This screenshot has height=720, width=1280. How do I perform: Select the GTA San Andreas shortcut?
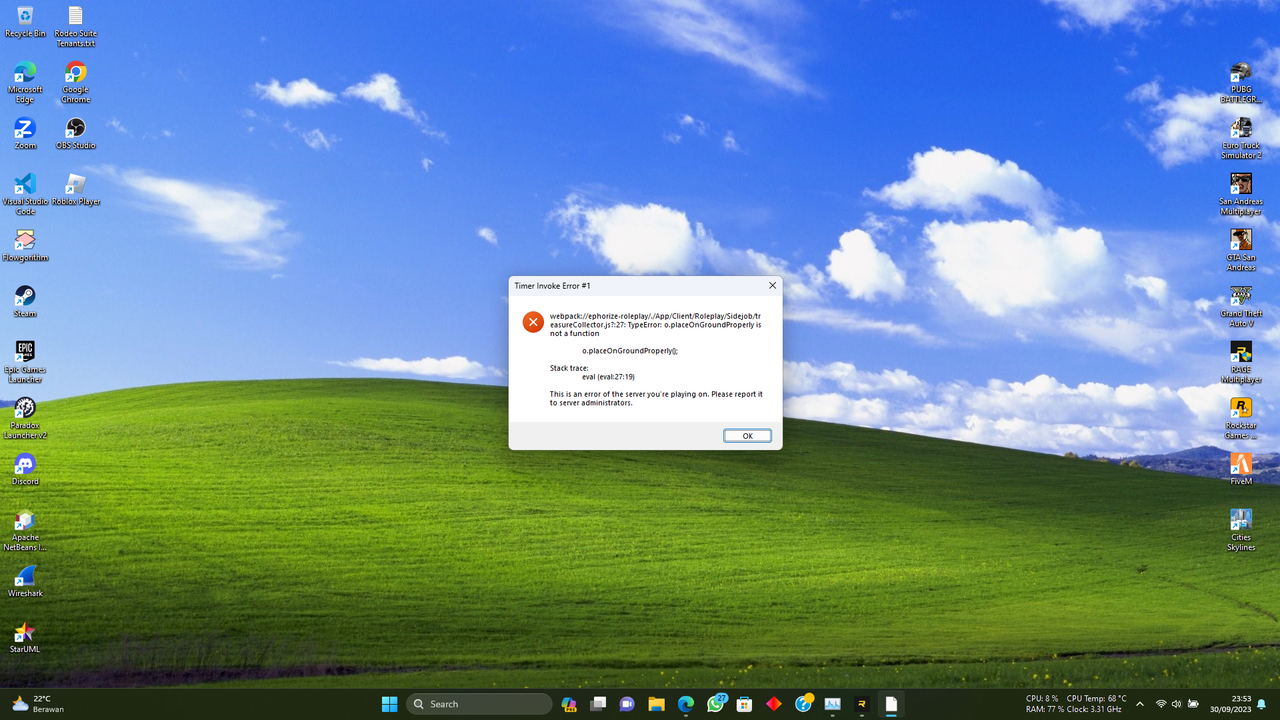pos(1241,250)
